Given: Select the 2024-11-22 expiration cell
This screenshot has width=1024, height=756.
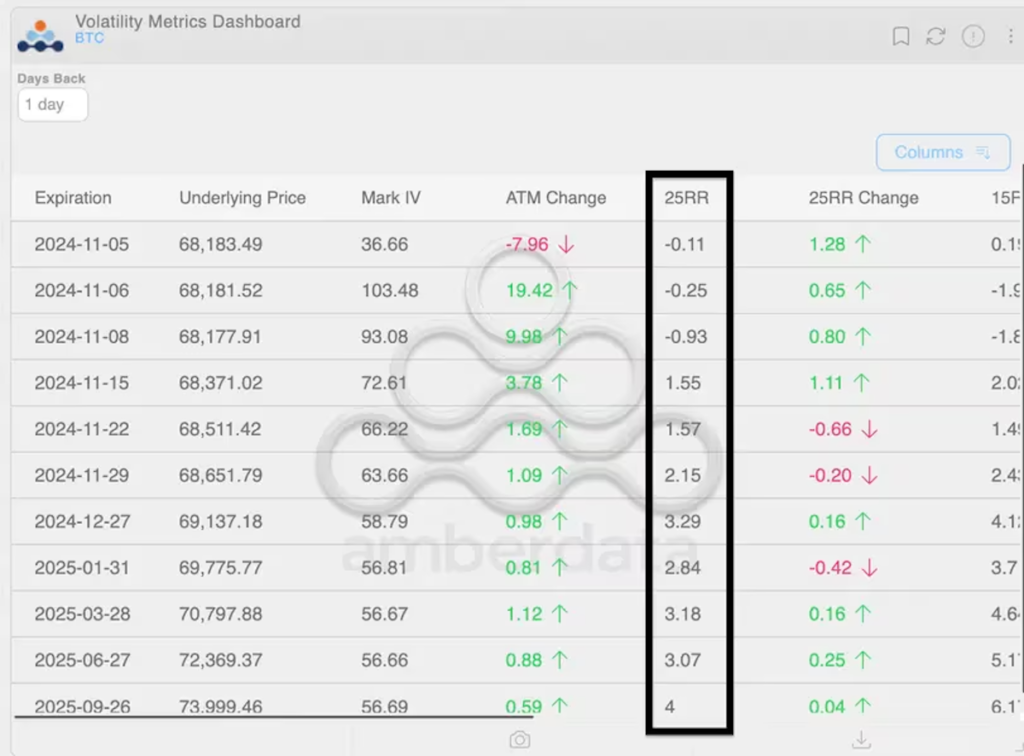Looking at the screenshot, I should pyautogui.click(x=82, y=429).
